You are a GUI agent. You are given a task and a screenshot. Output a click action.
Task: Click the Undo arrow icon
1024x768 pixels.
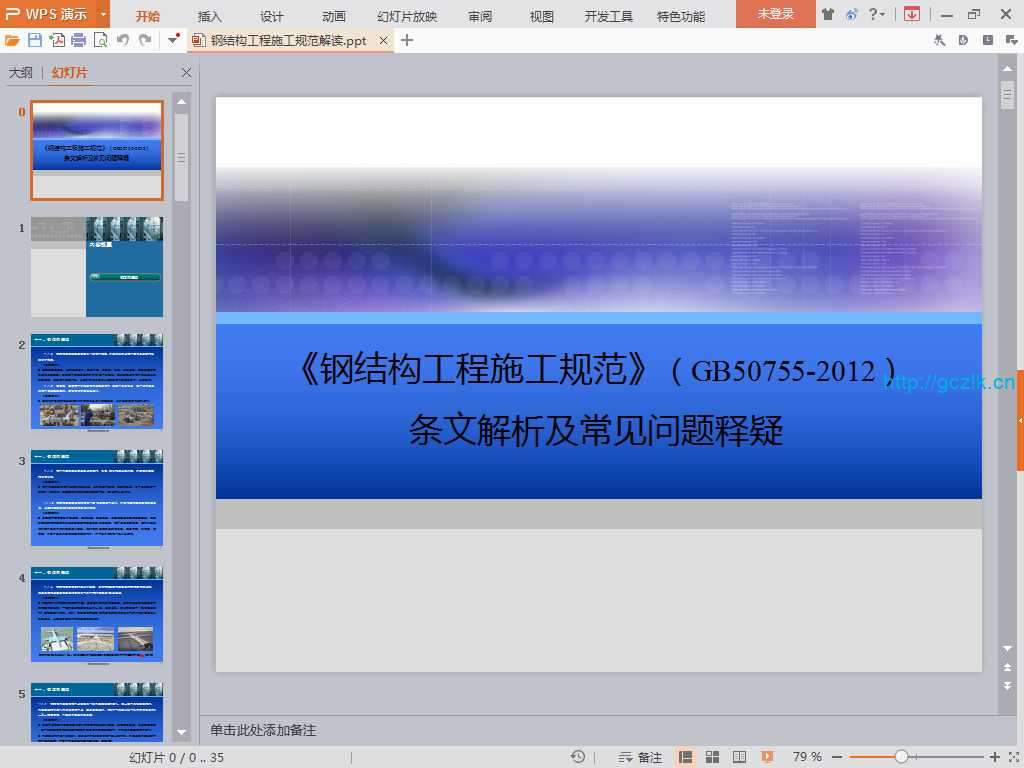(123, 40)
